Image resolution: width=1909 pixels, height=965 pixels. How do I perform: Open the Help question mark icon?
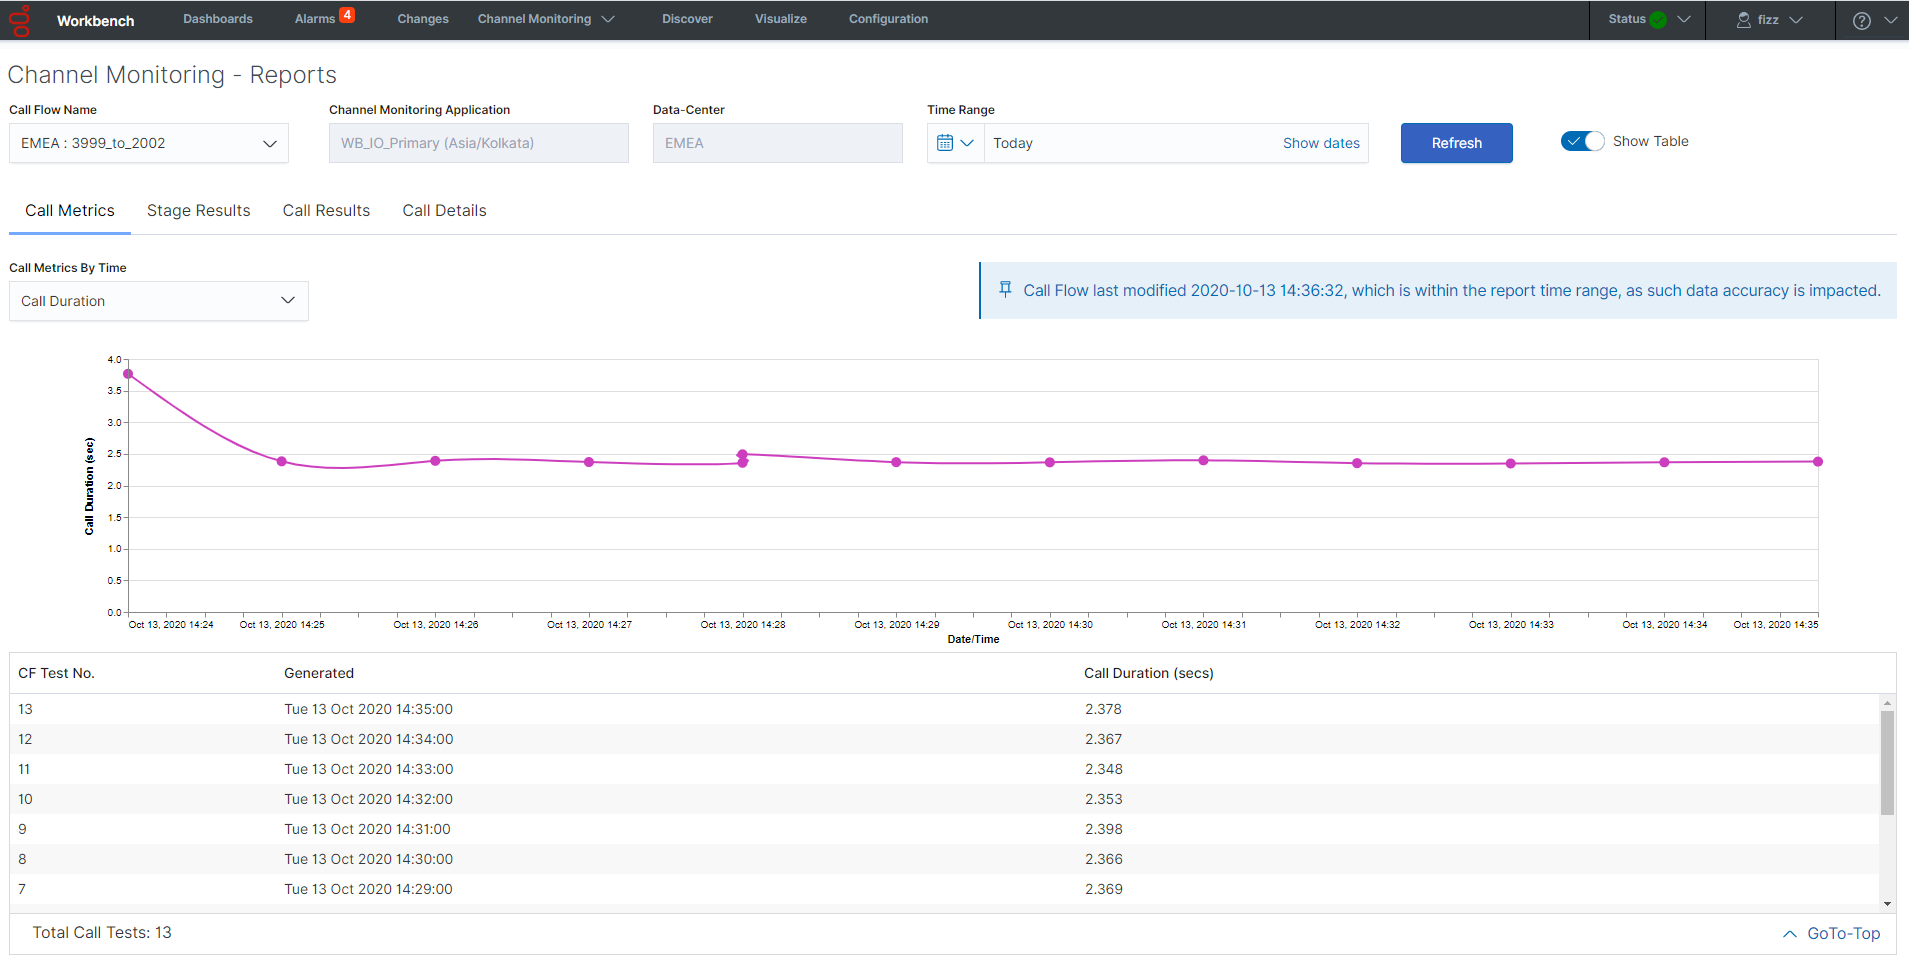point(1862,19)
